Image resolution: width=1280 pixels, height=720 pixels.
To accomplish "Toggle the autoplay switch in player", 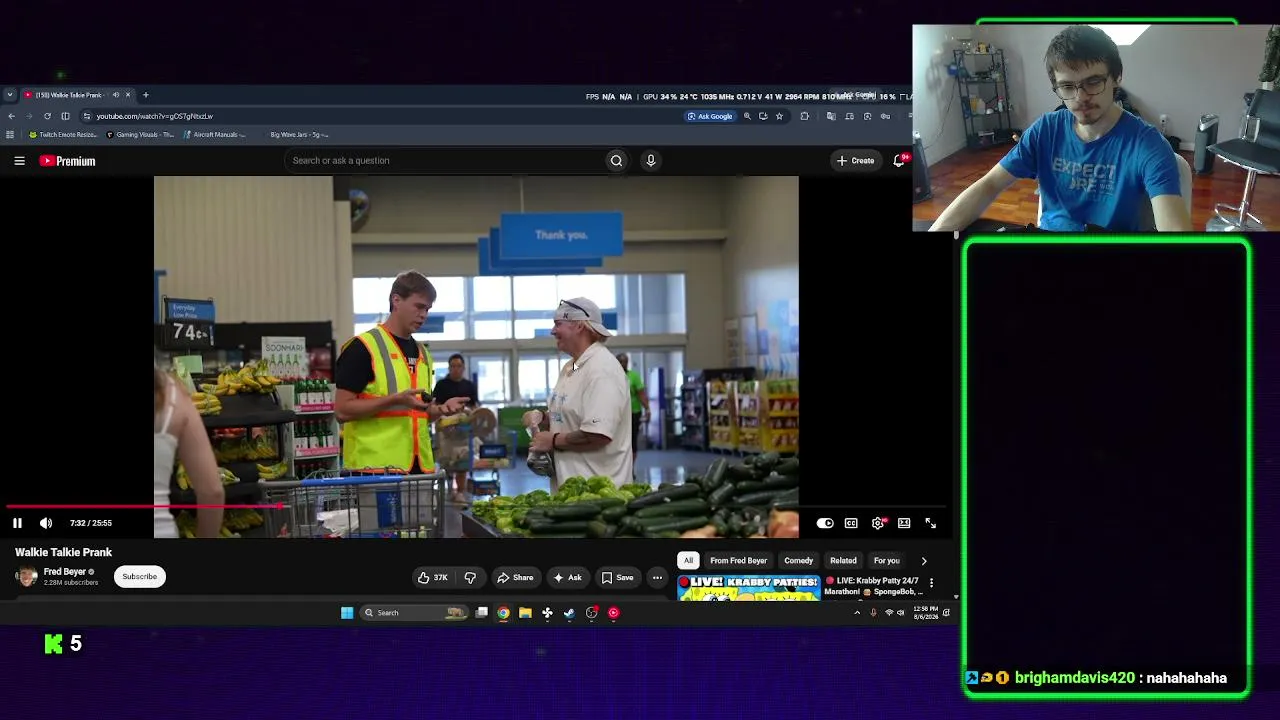I will point(825,523).
